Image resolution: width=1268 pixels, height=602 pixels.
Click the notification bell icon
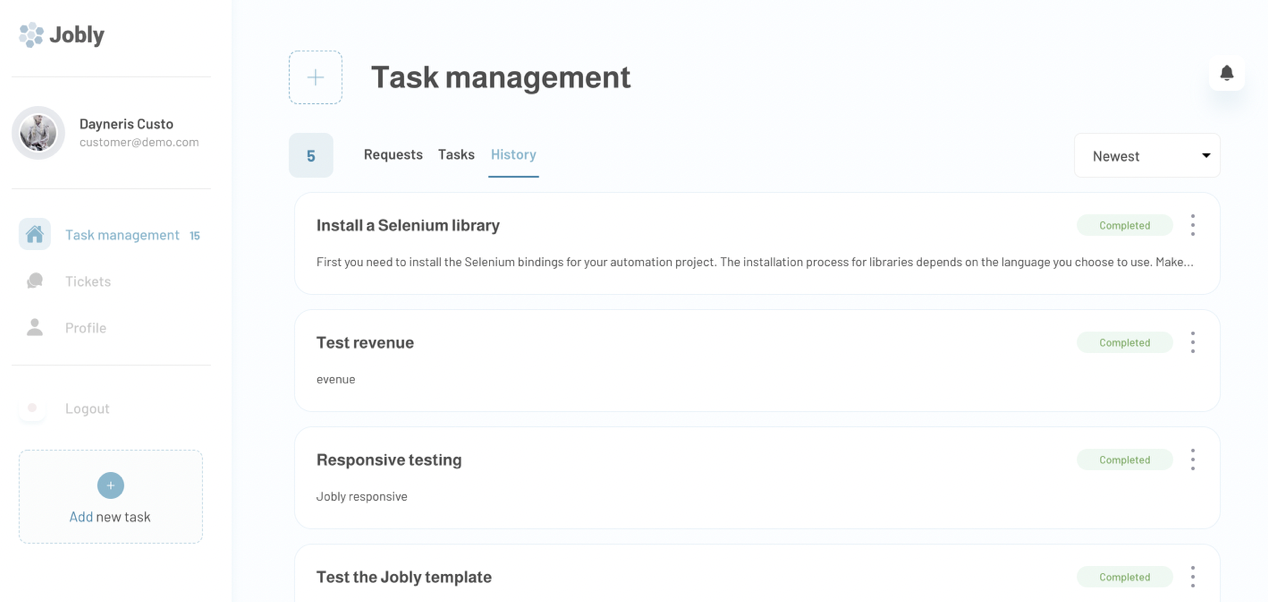pos(1226,73)
